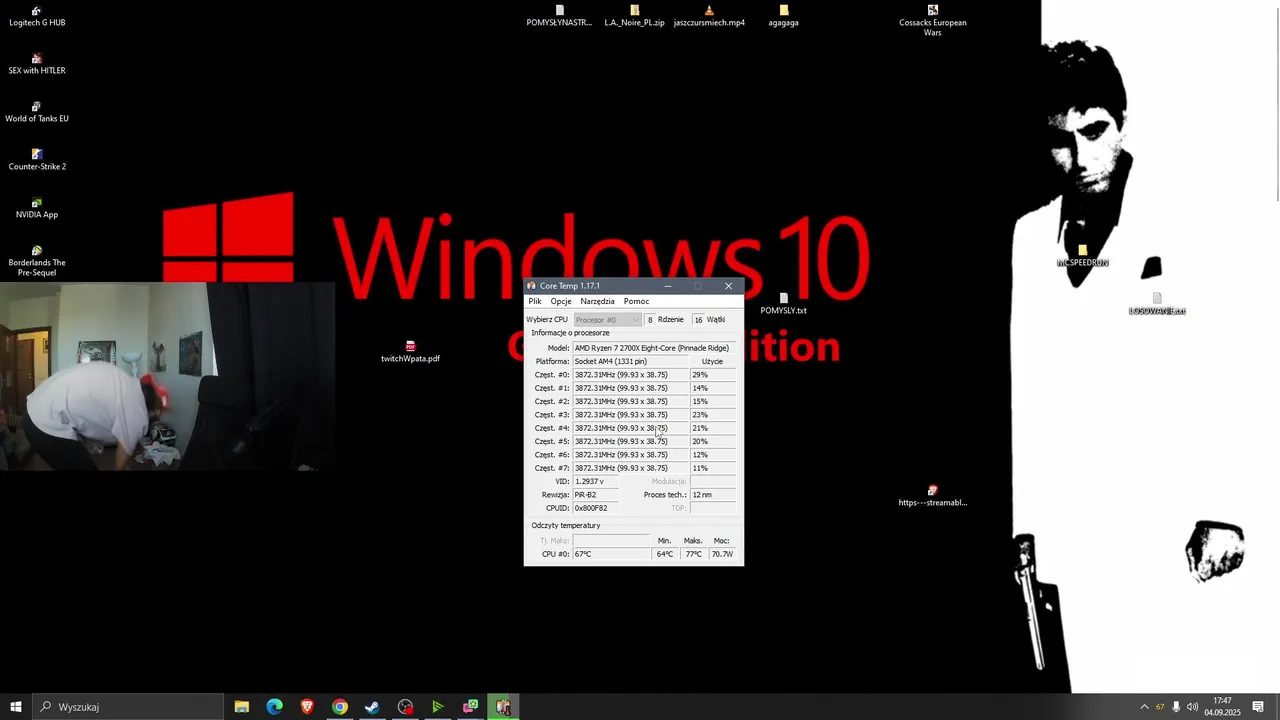1280x720 pixels.
Task: Open Microsoft Edge from the taskbar
Action: (274, 707)
